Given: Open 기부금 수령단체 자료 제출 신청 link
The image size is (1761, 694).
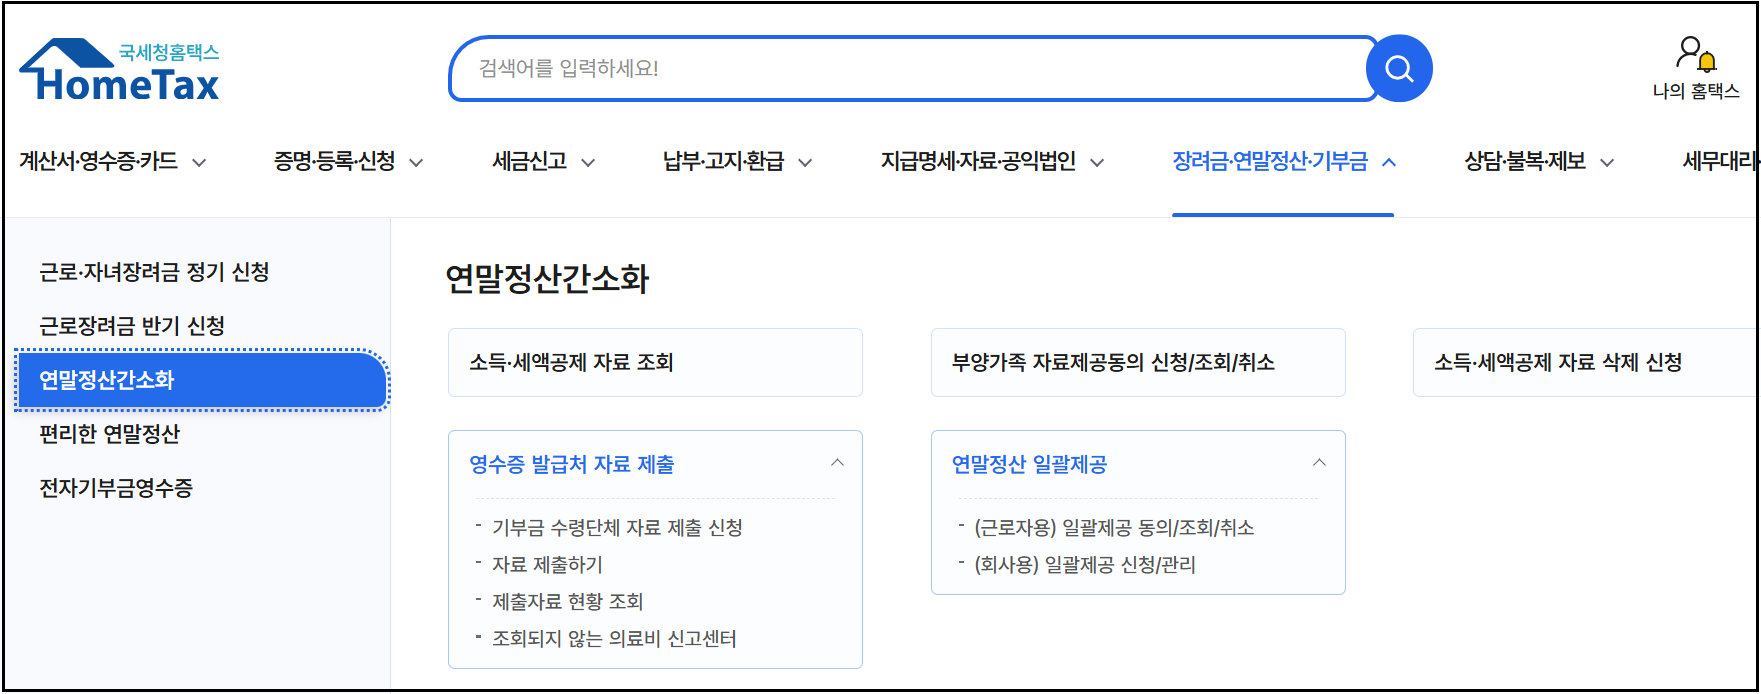Looking at the screenshot, I should pos(617,528).
